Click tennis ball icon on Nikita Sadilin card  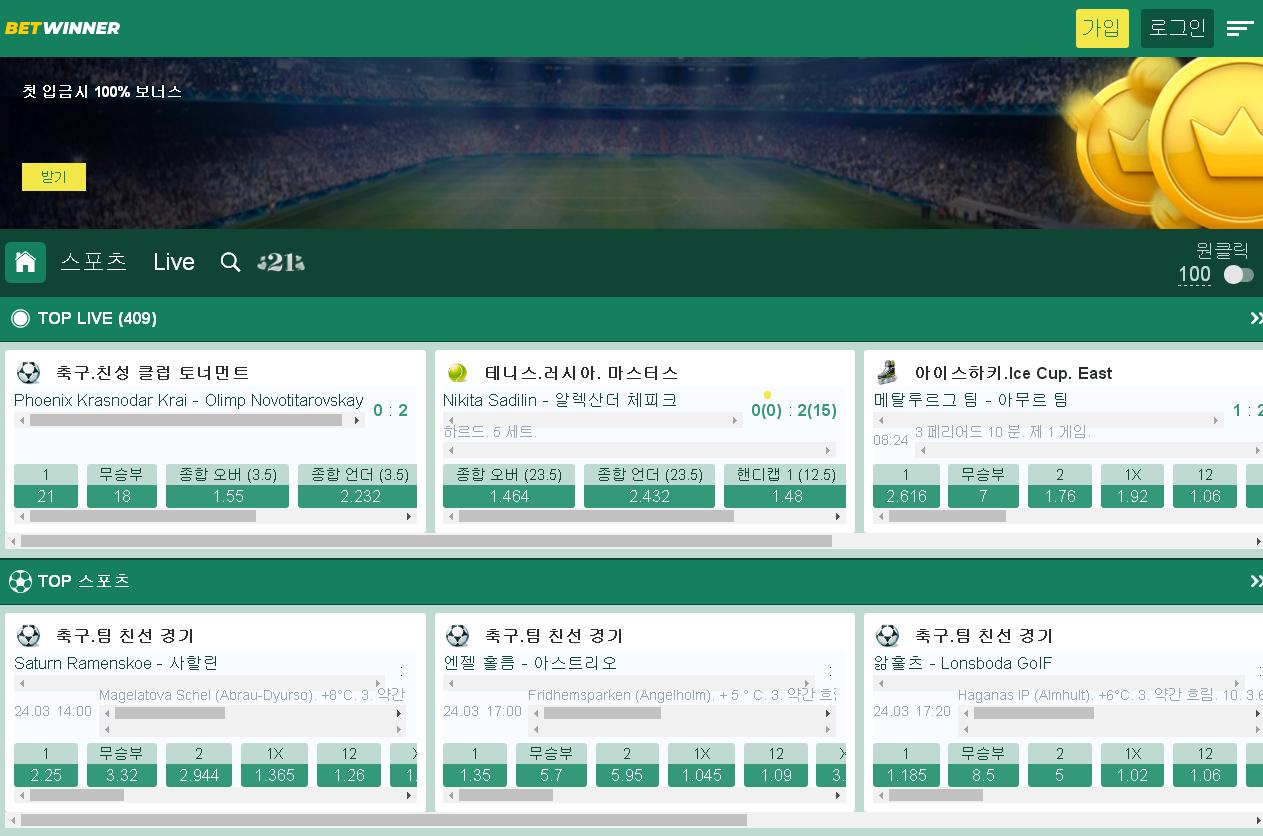click(458, 373)
